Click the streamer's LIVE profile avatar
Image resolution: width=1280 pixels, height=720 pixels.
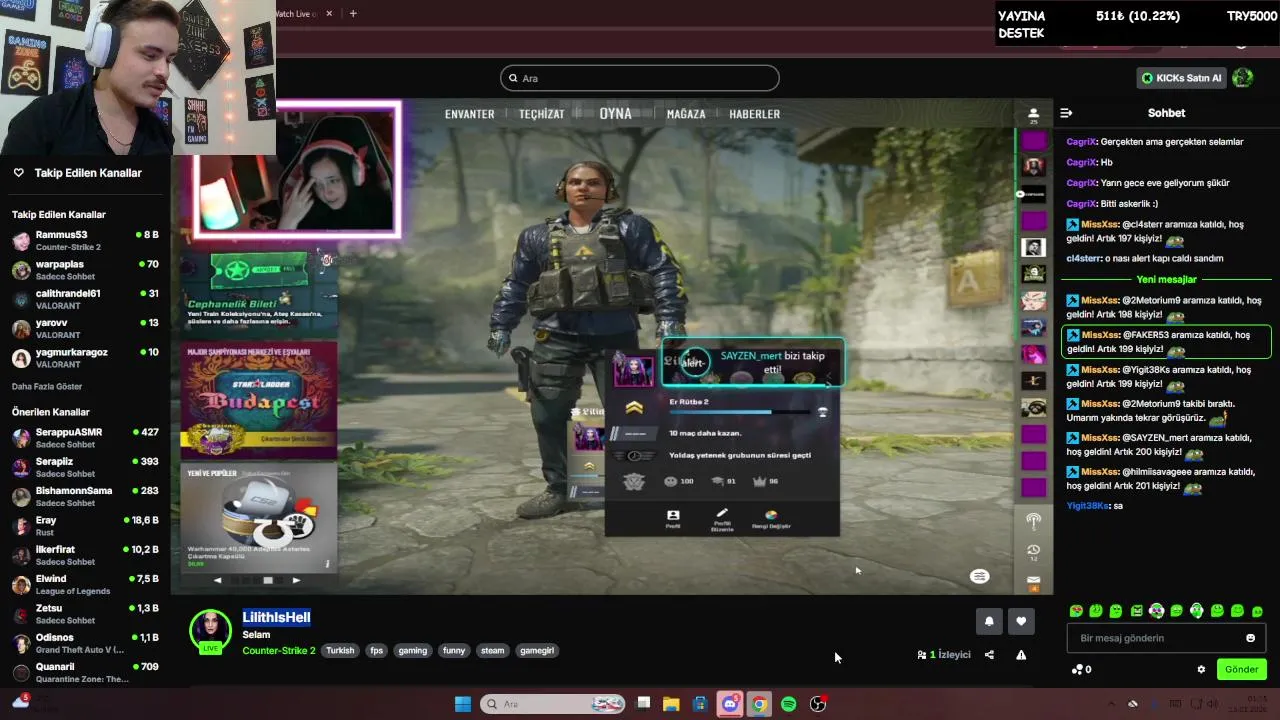click(211, 631)
